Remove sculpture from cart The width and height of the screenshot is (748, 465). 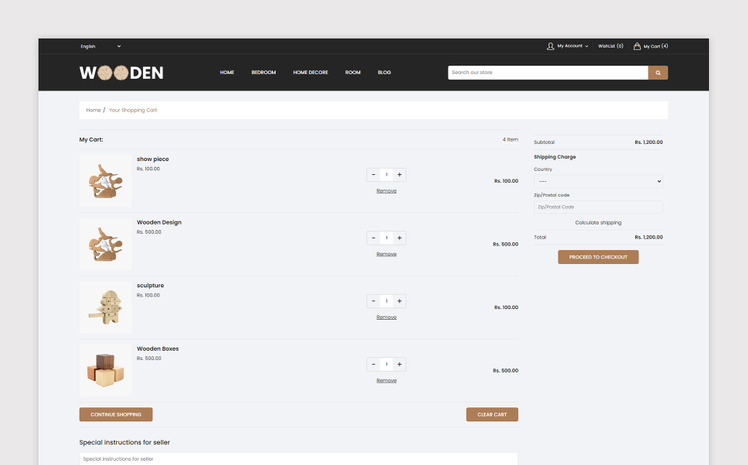coord(386,317)
